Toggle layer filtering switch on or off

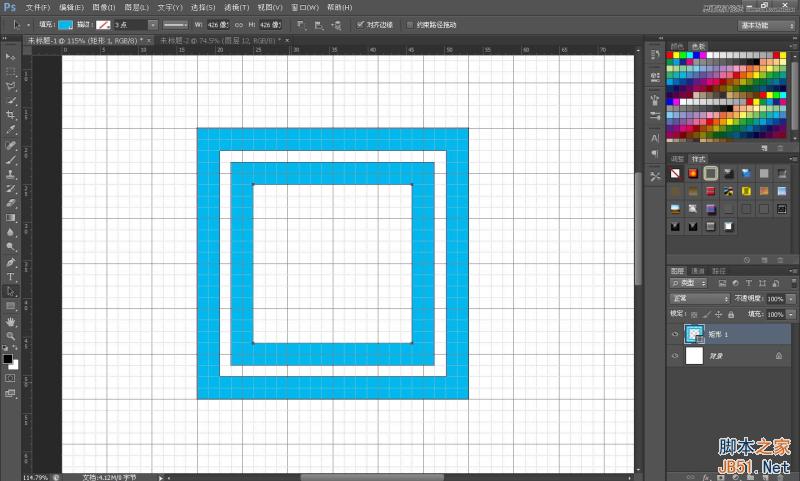pos(793,283)
